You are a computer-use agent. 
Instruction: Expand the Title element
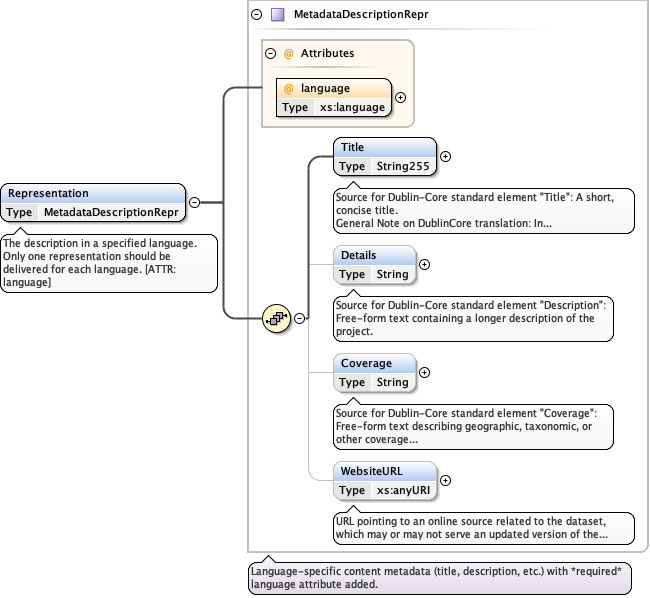[x=446, y=156]
